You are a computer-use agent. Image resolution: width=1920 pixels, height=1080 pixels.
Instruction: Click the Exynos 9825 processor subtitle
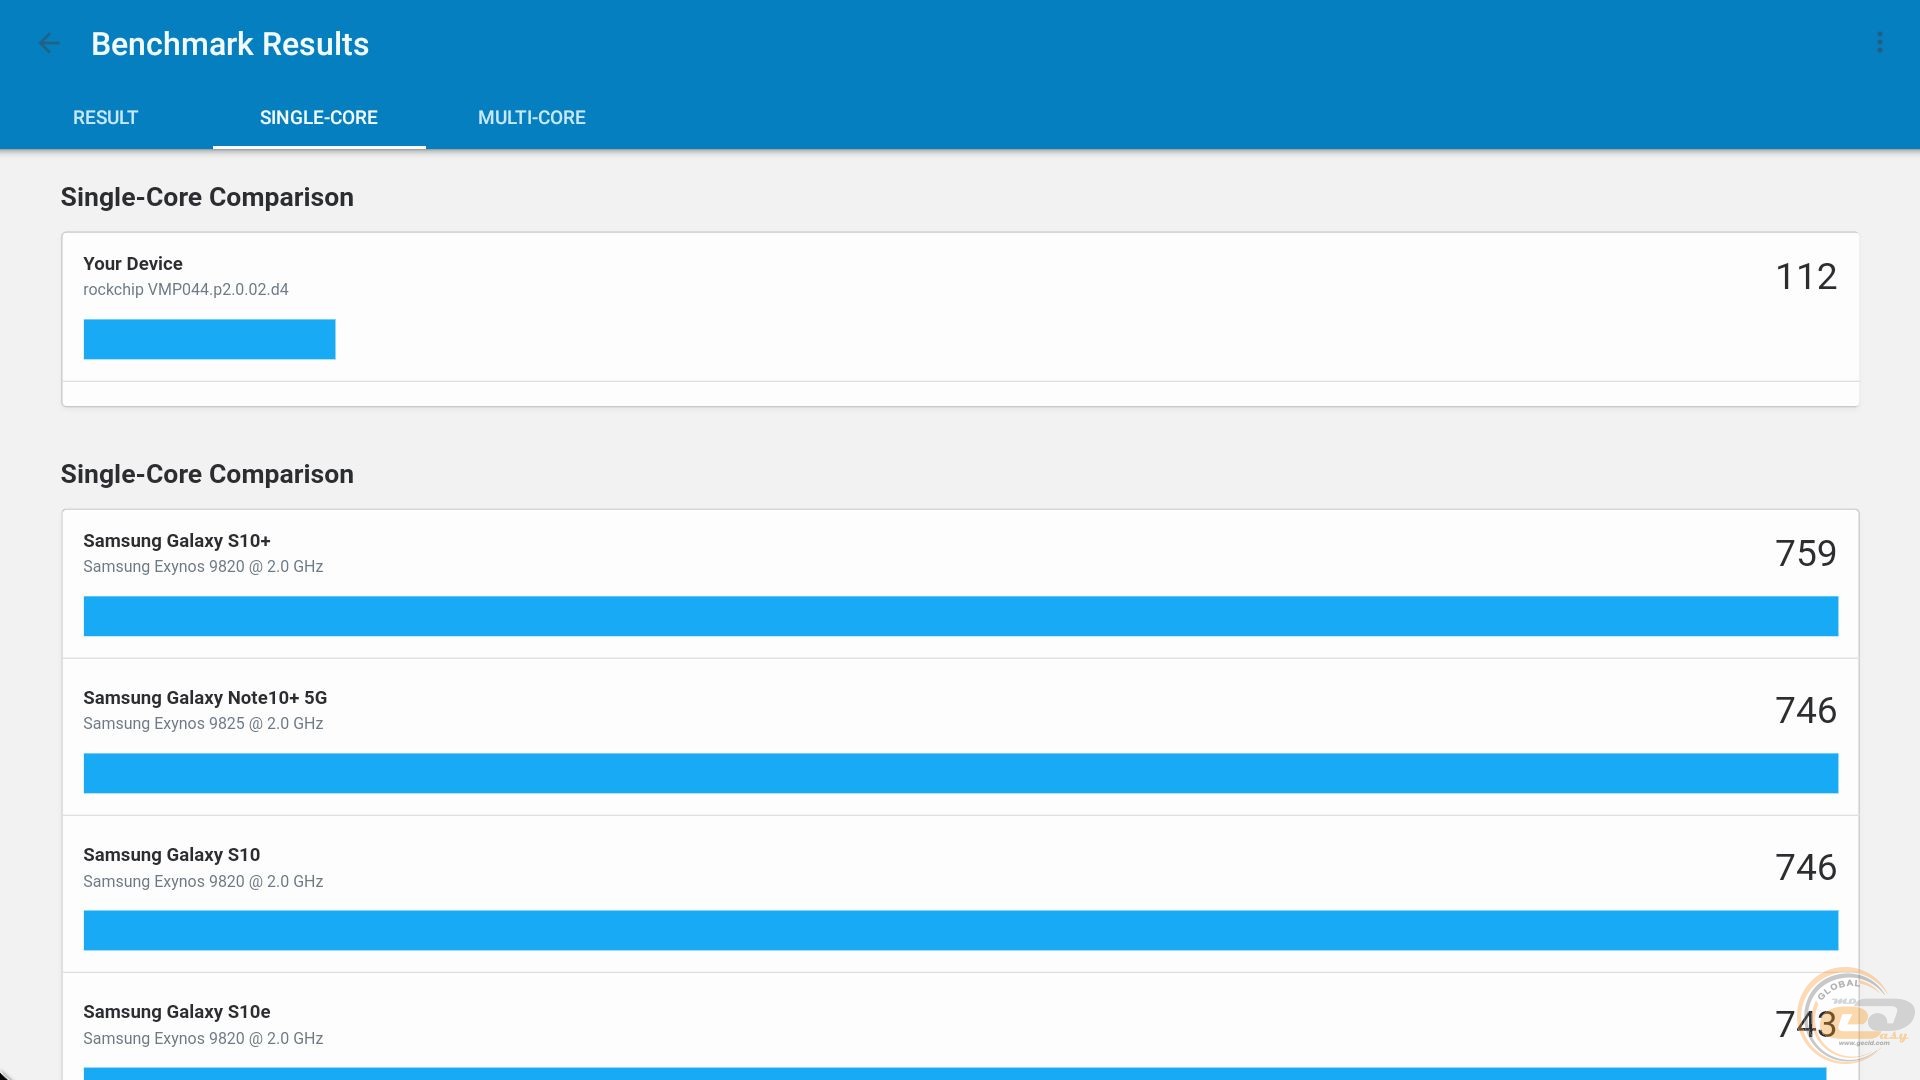click(x=203, y=724)
